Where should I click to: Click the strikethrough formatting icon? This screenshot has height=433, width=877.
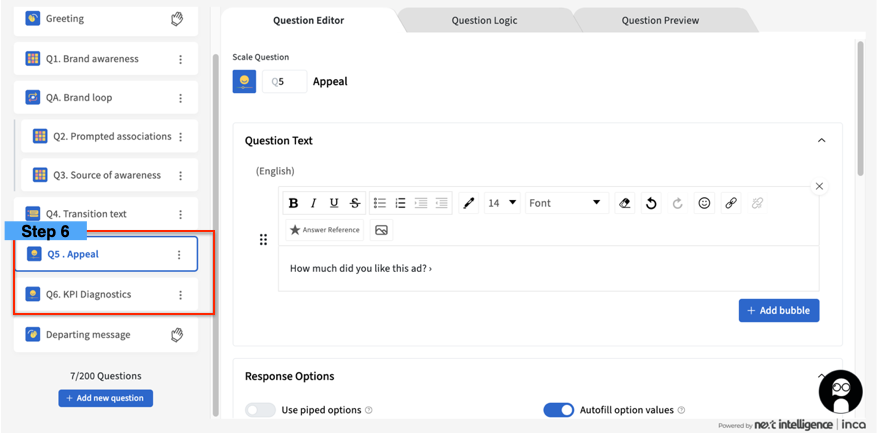355,203
